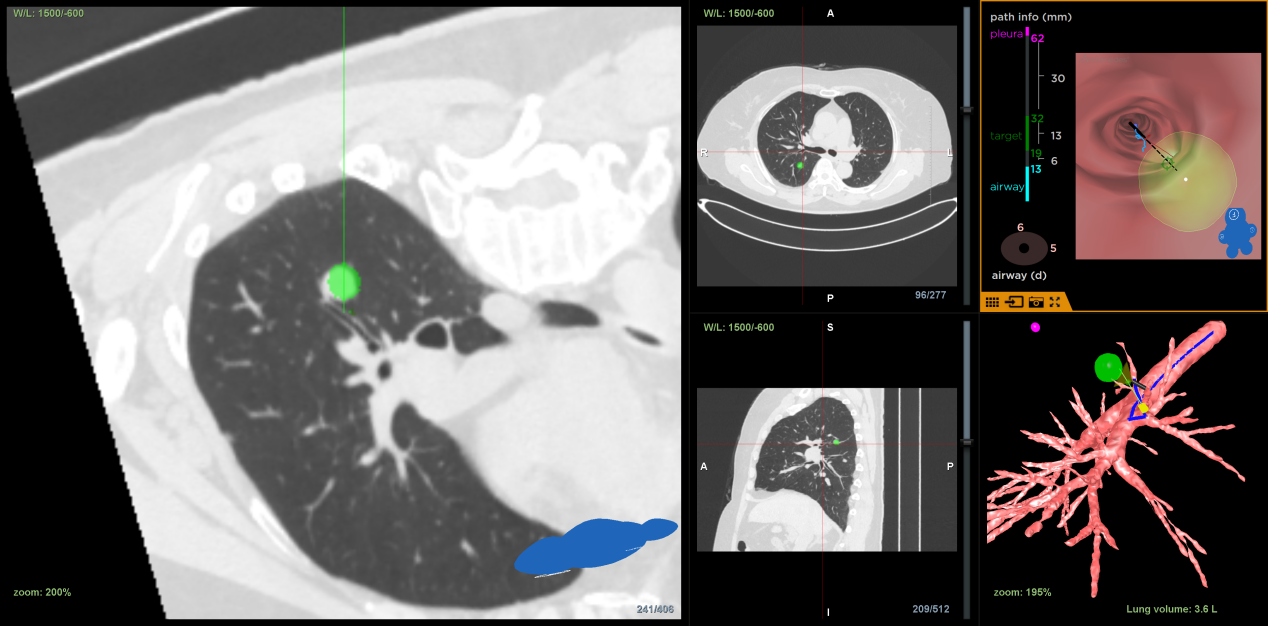The height and width of the screenshot is (626, 1268).
Task: Take a snapshot with camera icon
Action: [1036, 301]
